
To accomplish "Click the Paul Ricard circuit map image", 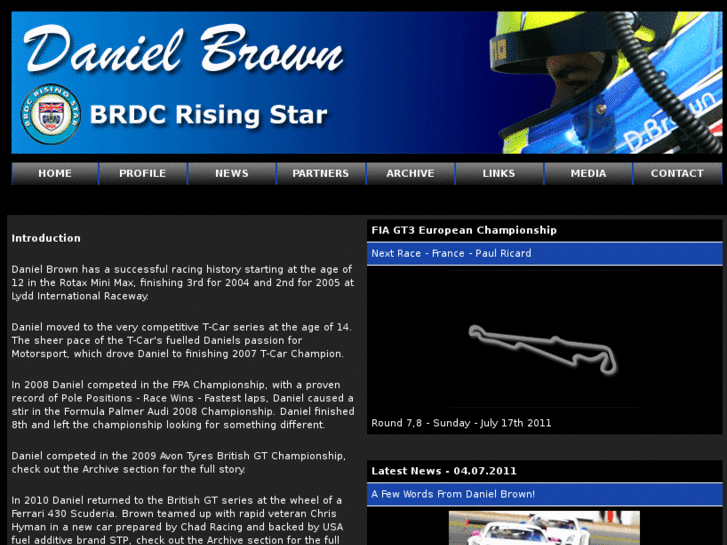I will 544,339.
